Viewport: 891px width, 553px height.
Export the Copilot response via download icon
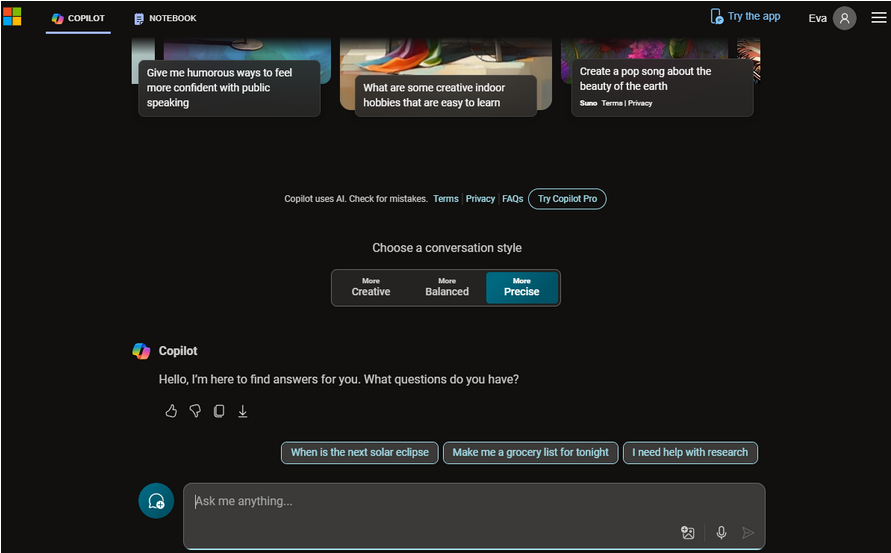click(243, 411)
